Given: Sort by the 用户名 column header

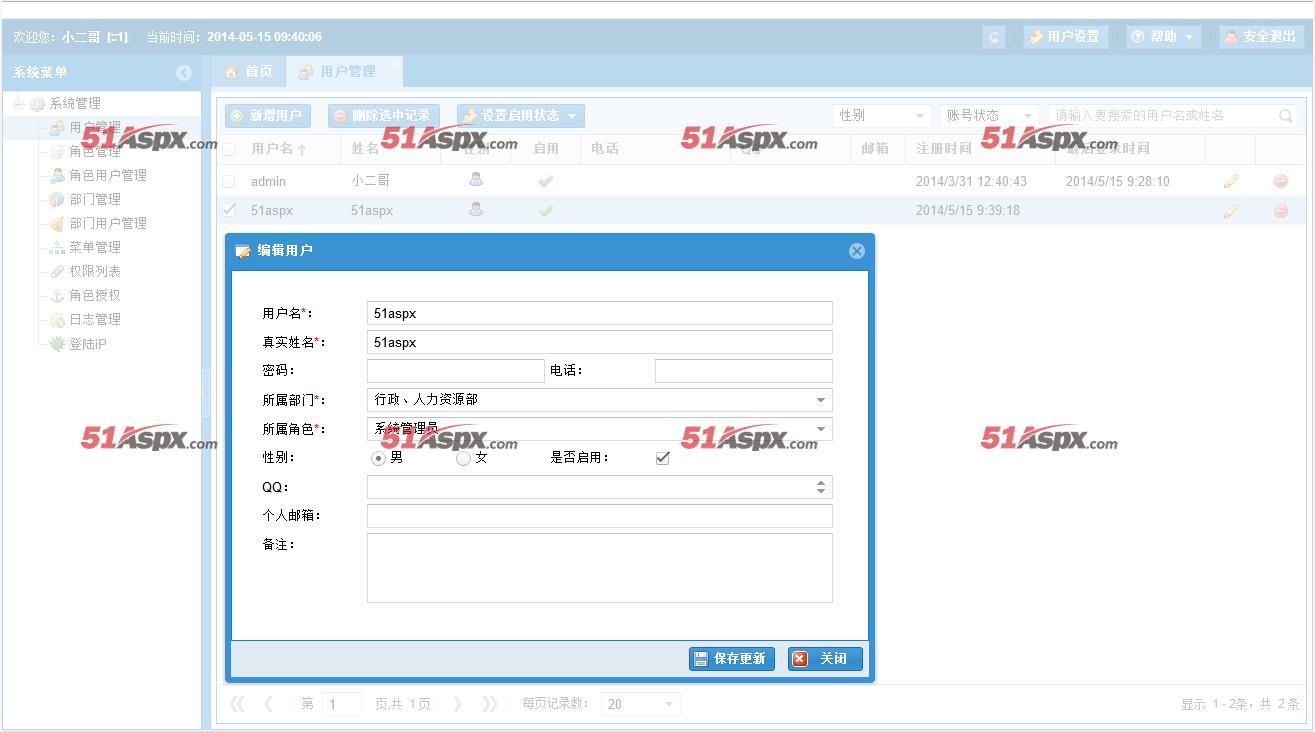Looking at the screenshot, I should (x=279, y=149).
